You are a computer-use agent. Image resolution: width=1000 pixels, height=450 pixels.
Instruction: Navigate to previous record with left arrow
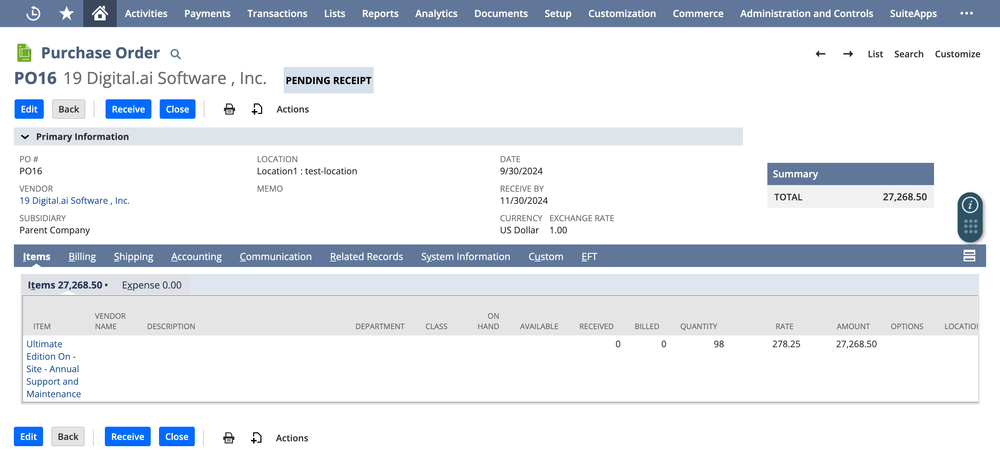[x=820, y=54]
